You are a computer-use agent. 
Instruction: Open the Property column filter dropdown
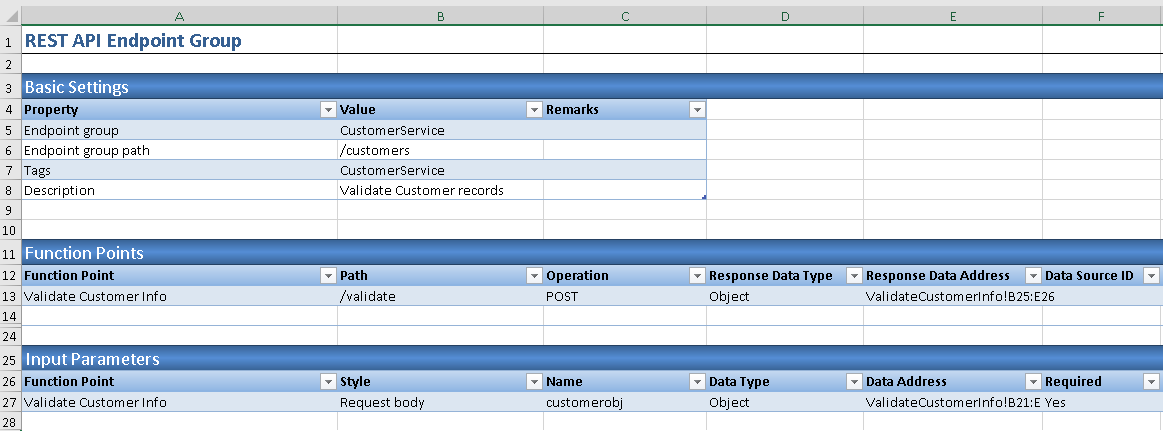(x=327, y=110)
